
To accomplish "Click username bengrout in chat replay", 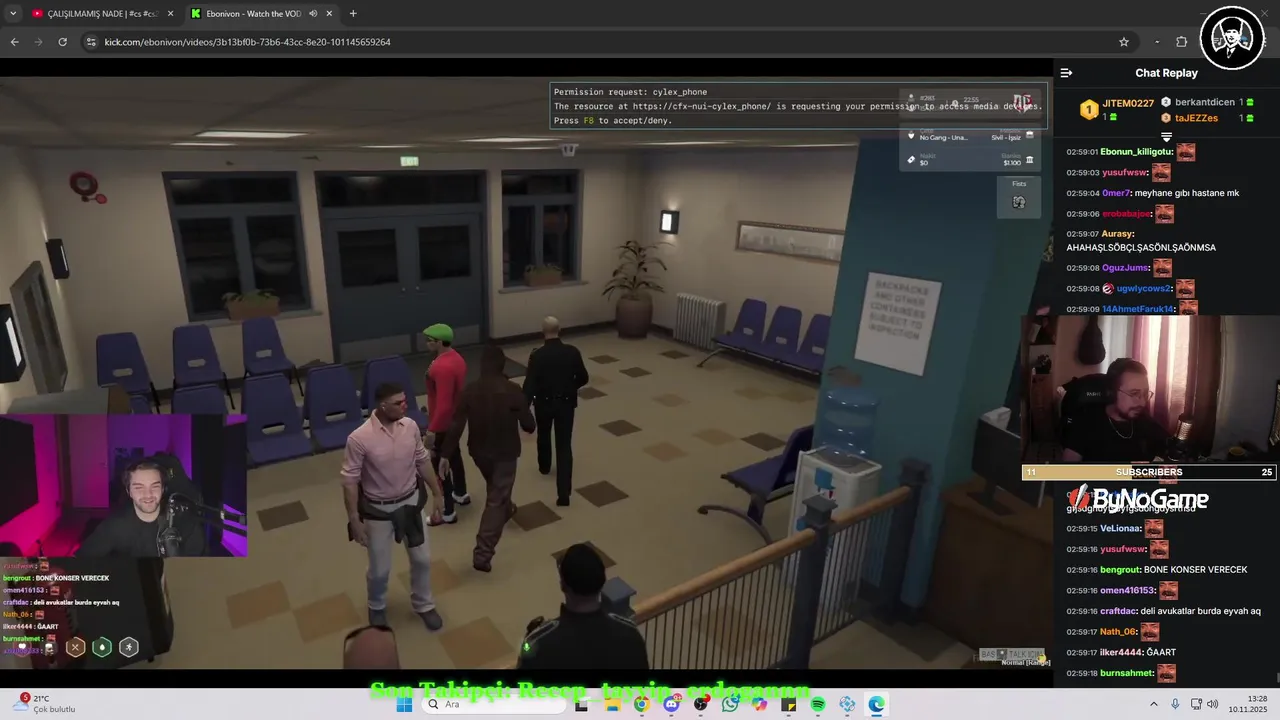I will (x=1120, y=570).
